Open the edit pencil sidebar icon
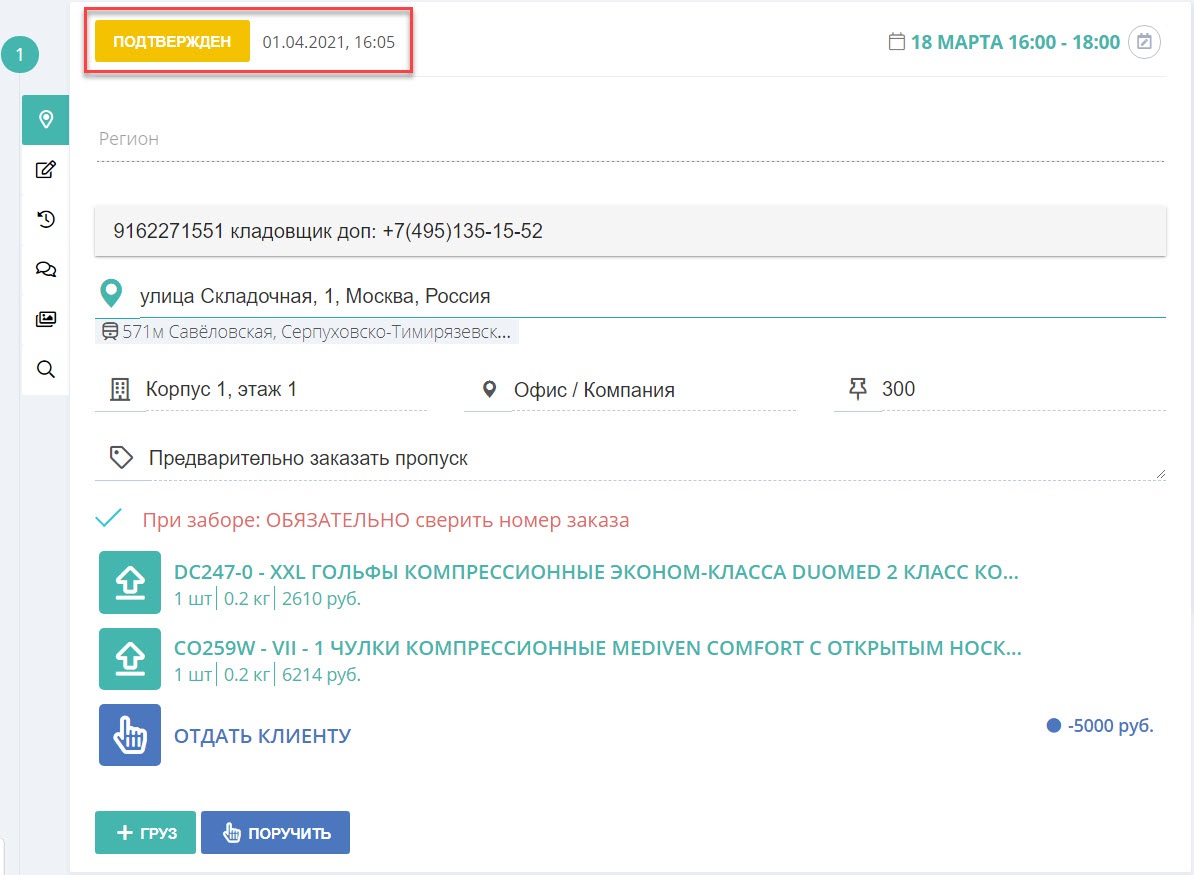The height and width of the screenshot is (875, 1194). (x=46, y=169)
